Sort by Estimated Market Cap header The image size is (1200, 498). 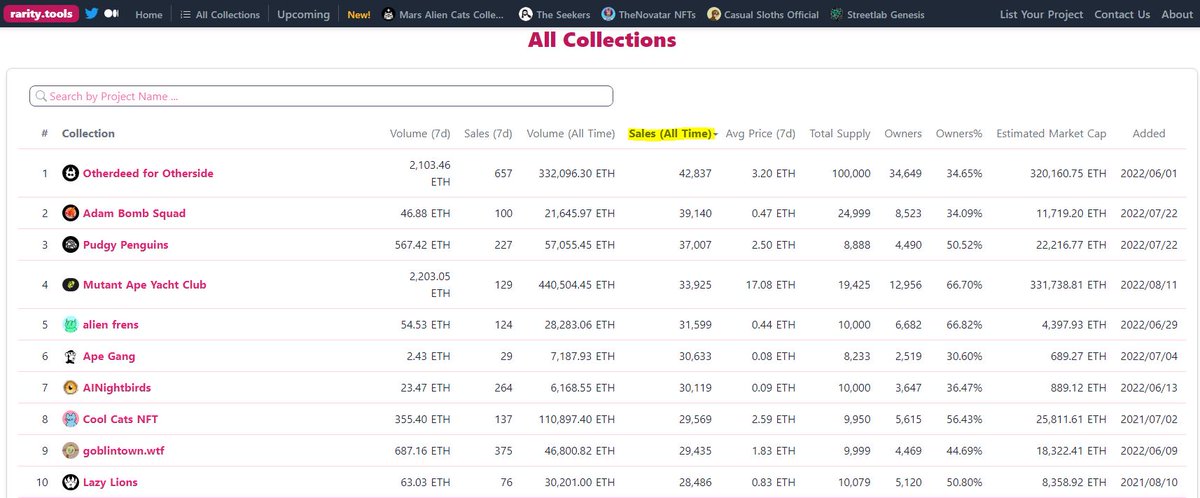coord(1051,134)
